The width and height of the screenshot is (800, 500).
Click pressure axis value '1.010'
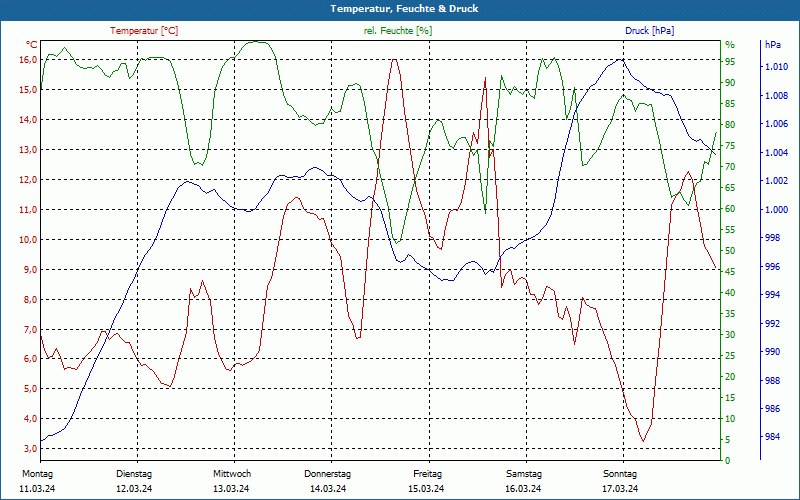point(777,67)
